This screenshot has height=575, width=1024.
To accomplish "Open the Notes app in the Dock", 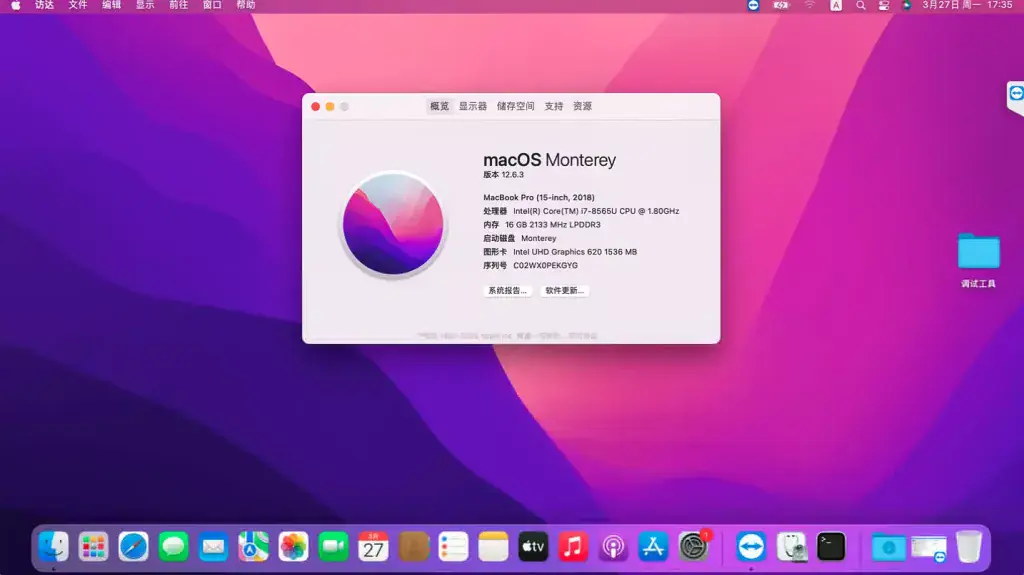I will (493, 547).
